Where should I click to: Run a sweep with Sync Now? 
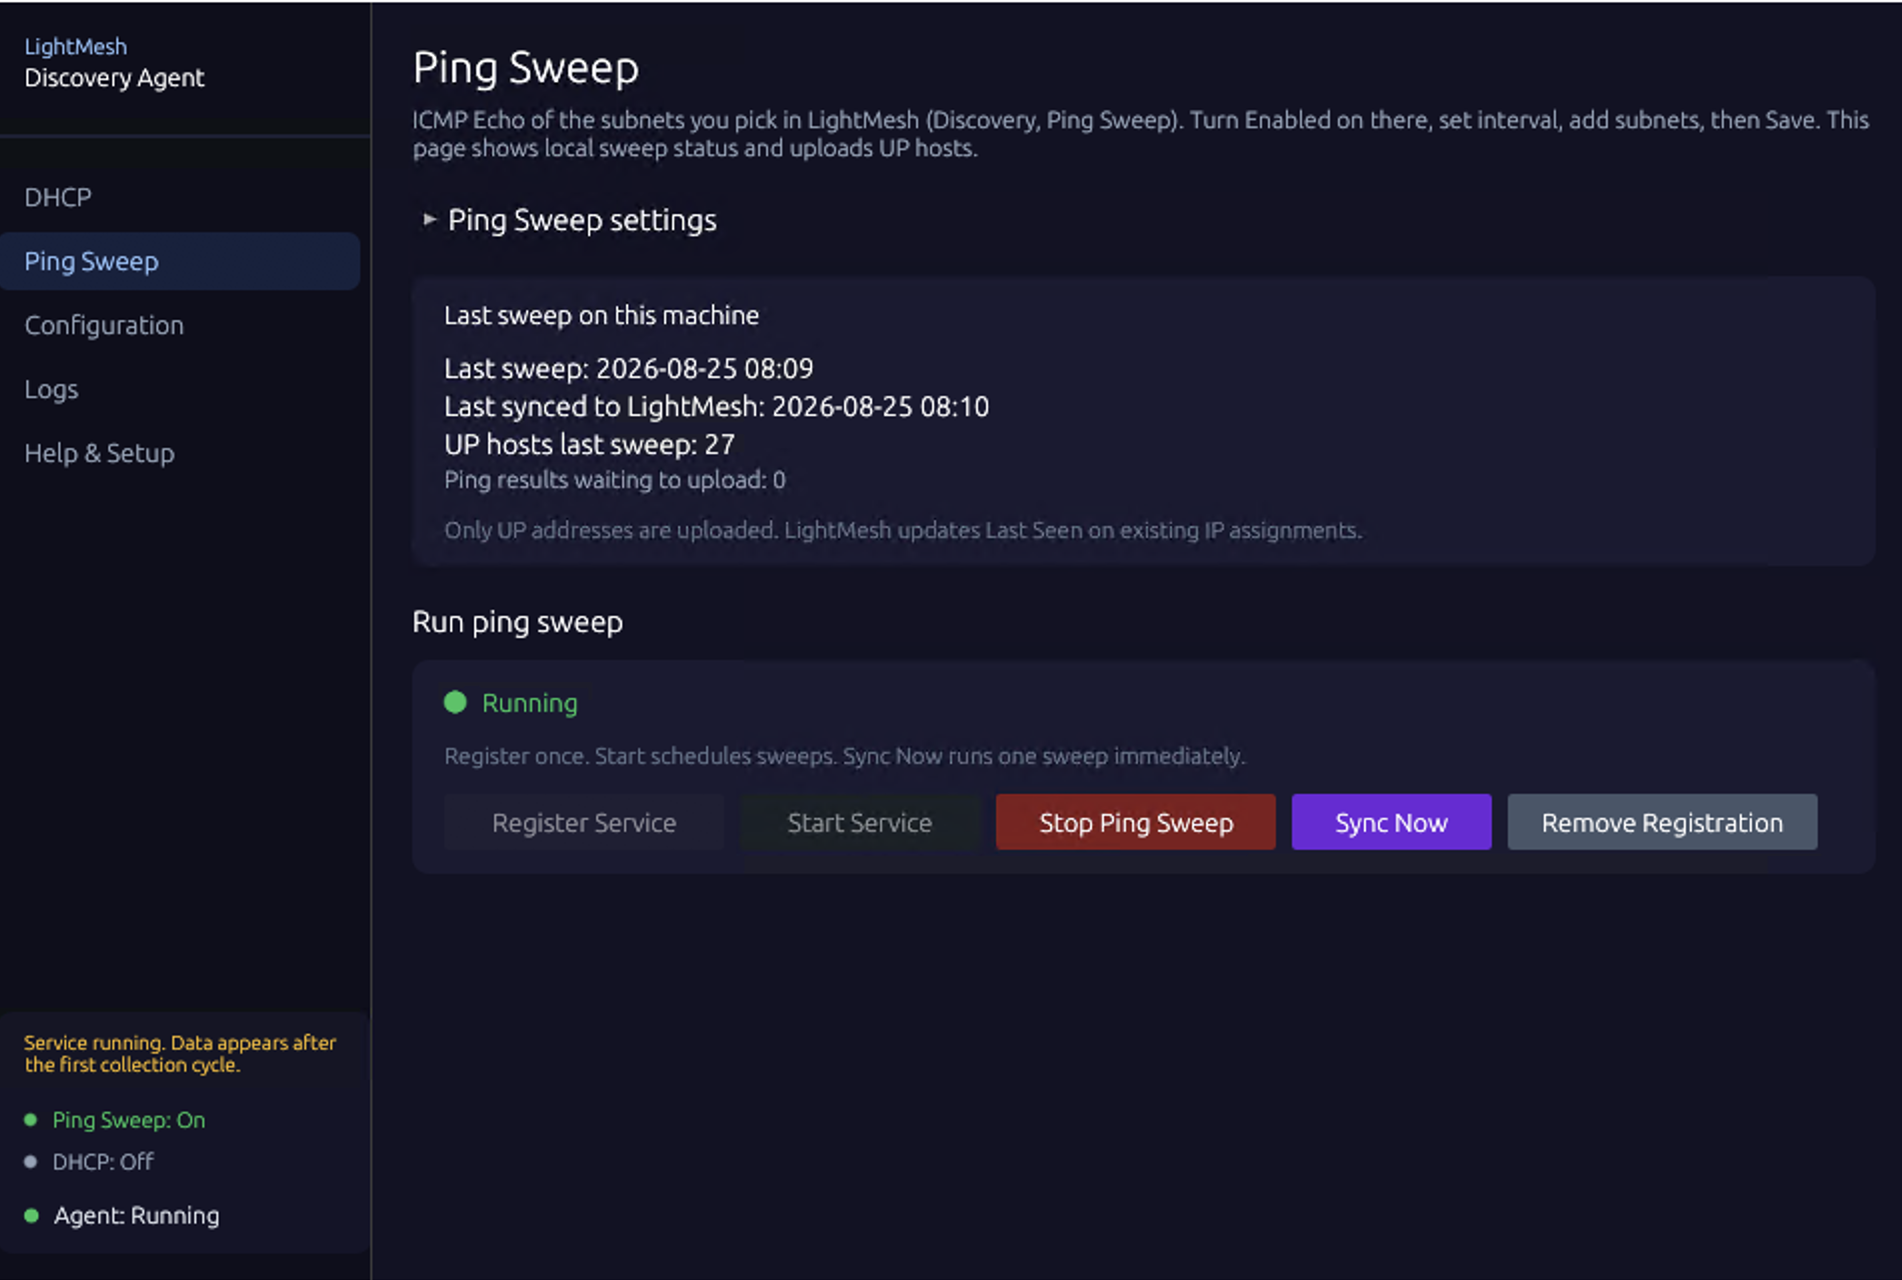click(1391, 822)
